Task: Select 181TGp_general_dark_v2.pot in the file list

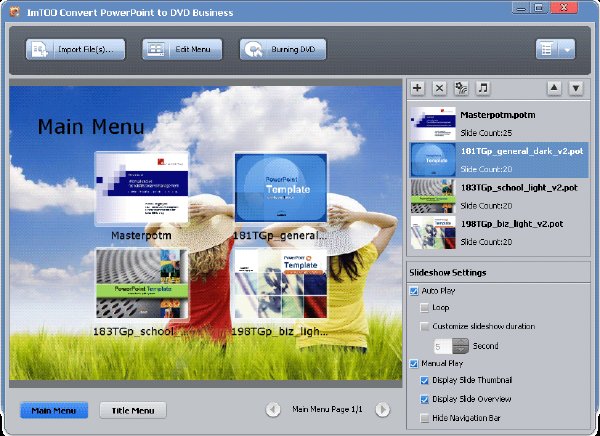Action: [x=499, y=160]
